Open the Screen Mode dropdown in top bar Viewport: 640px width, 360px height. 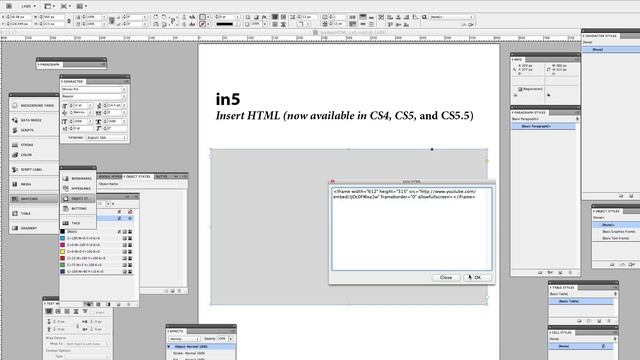click(65, 6)
